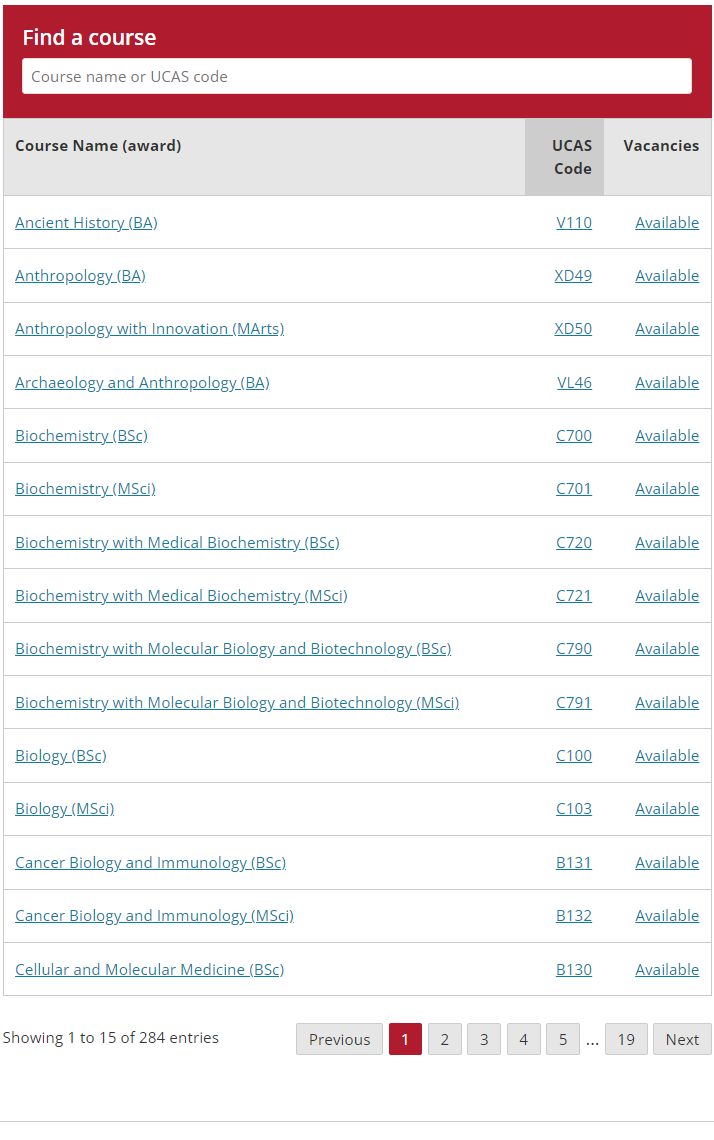Click UCAS code C790
The image size is (714, 1140).
click(574, 649)
